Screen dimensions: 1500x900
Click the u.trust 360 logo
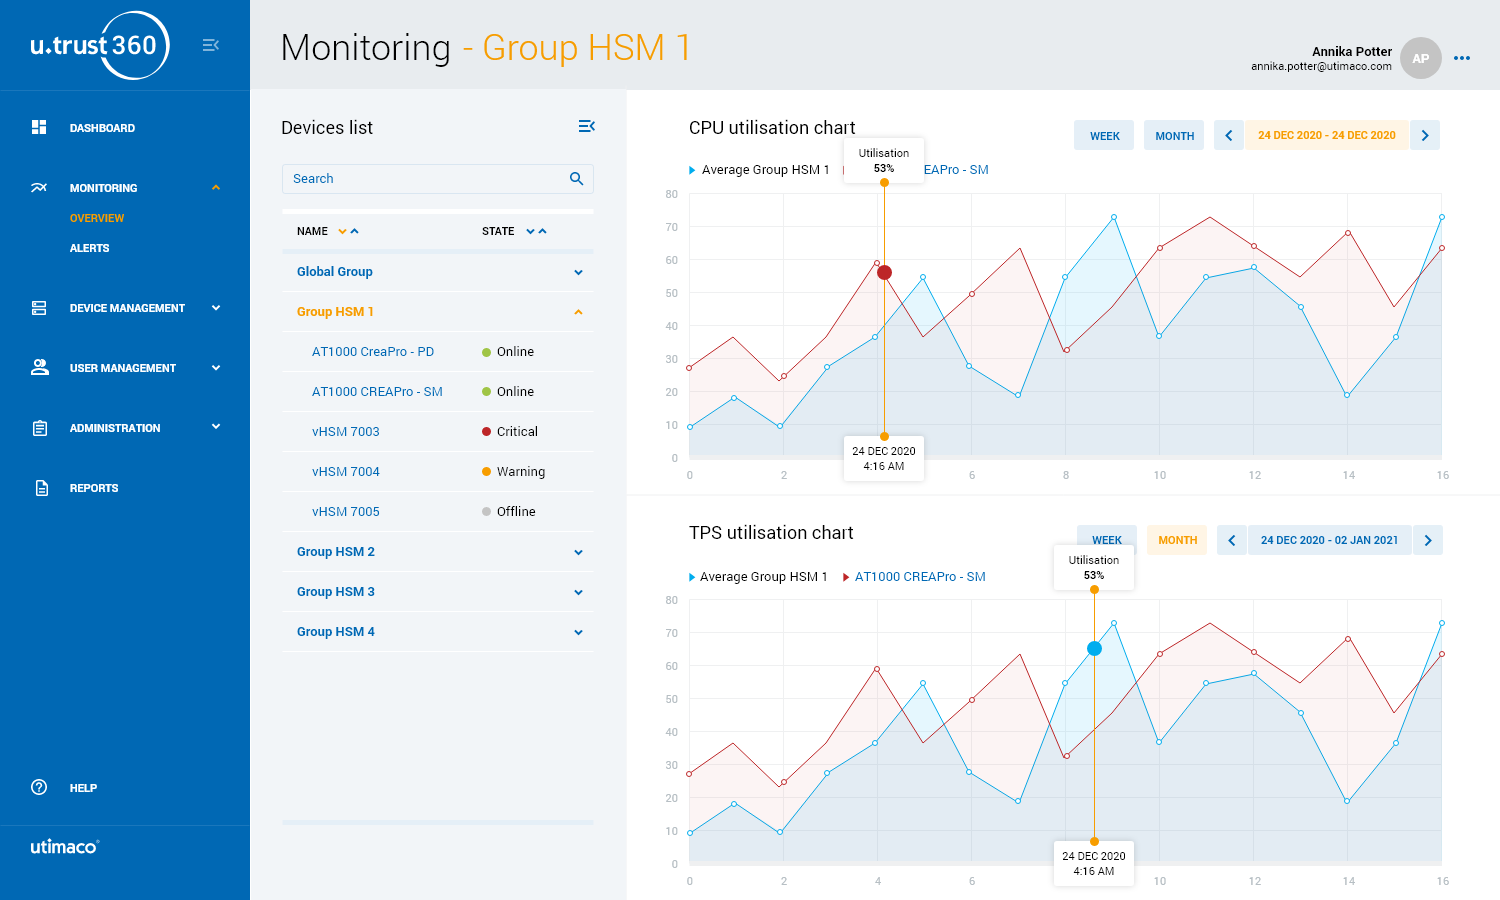(99, 45)
